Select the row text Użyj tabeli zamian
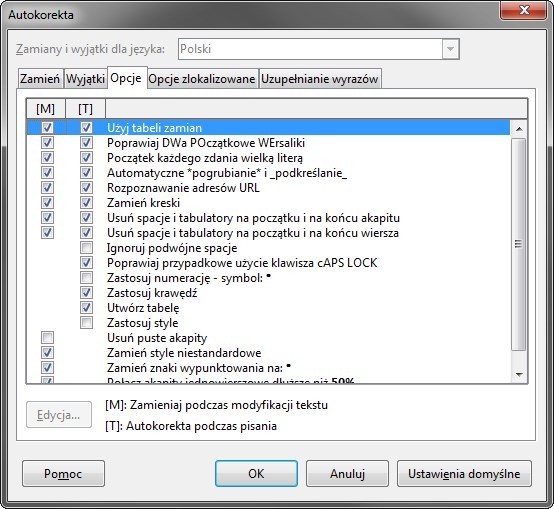 tap(154, 128)
